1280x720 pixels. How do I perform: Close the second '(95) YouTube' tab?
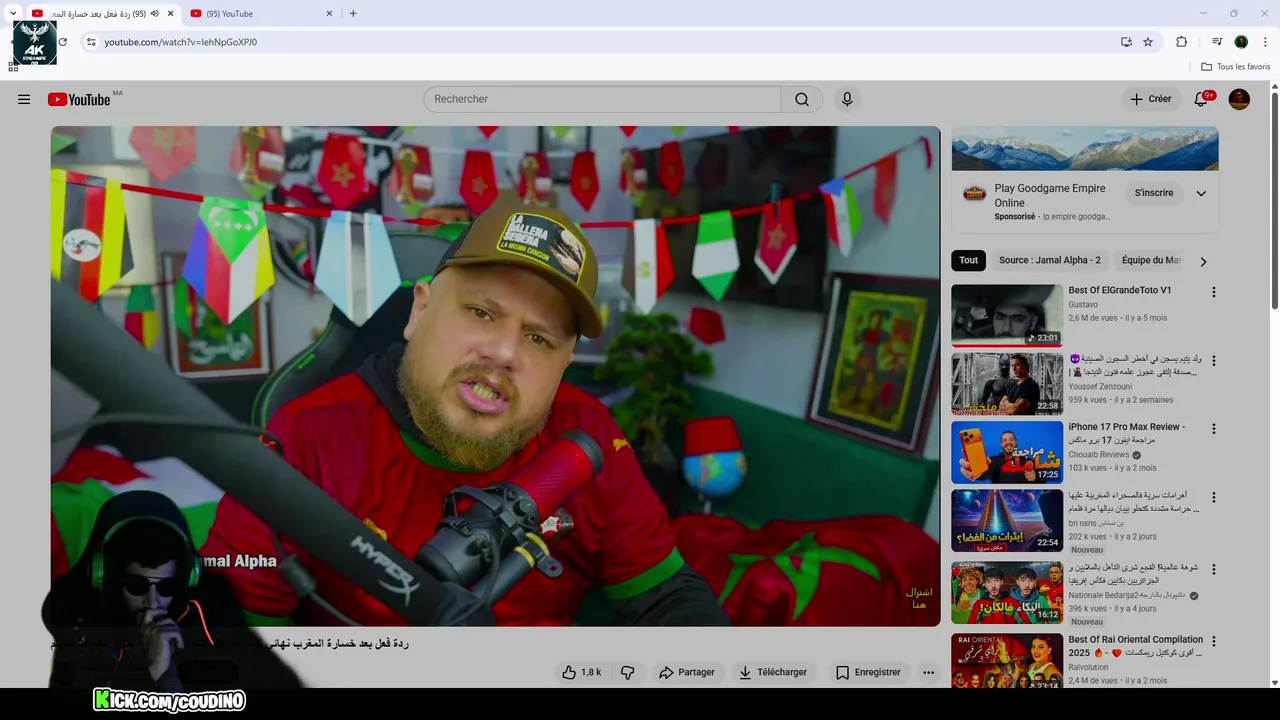tap(329, 14)
